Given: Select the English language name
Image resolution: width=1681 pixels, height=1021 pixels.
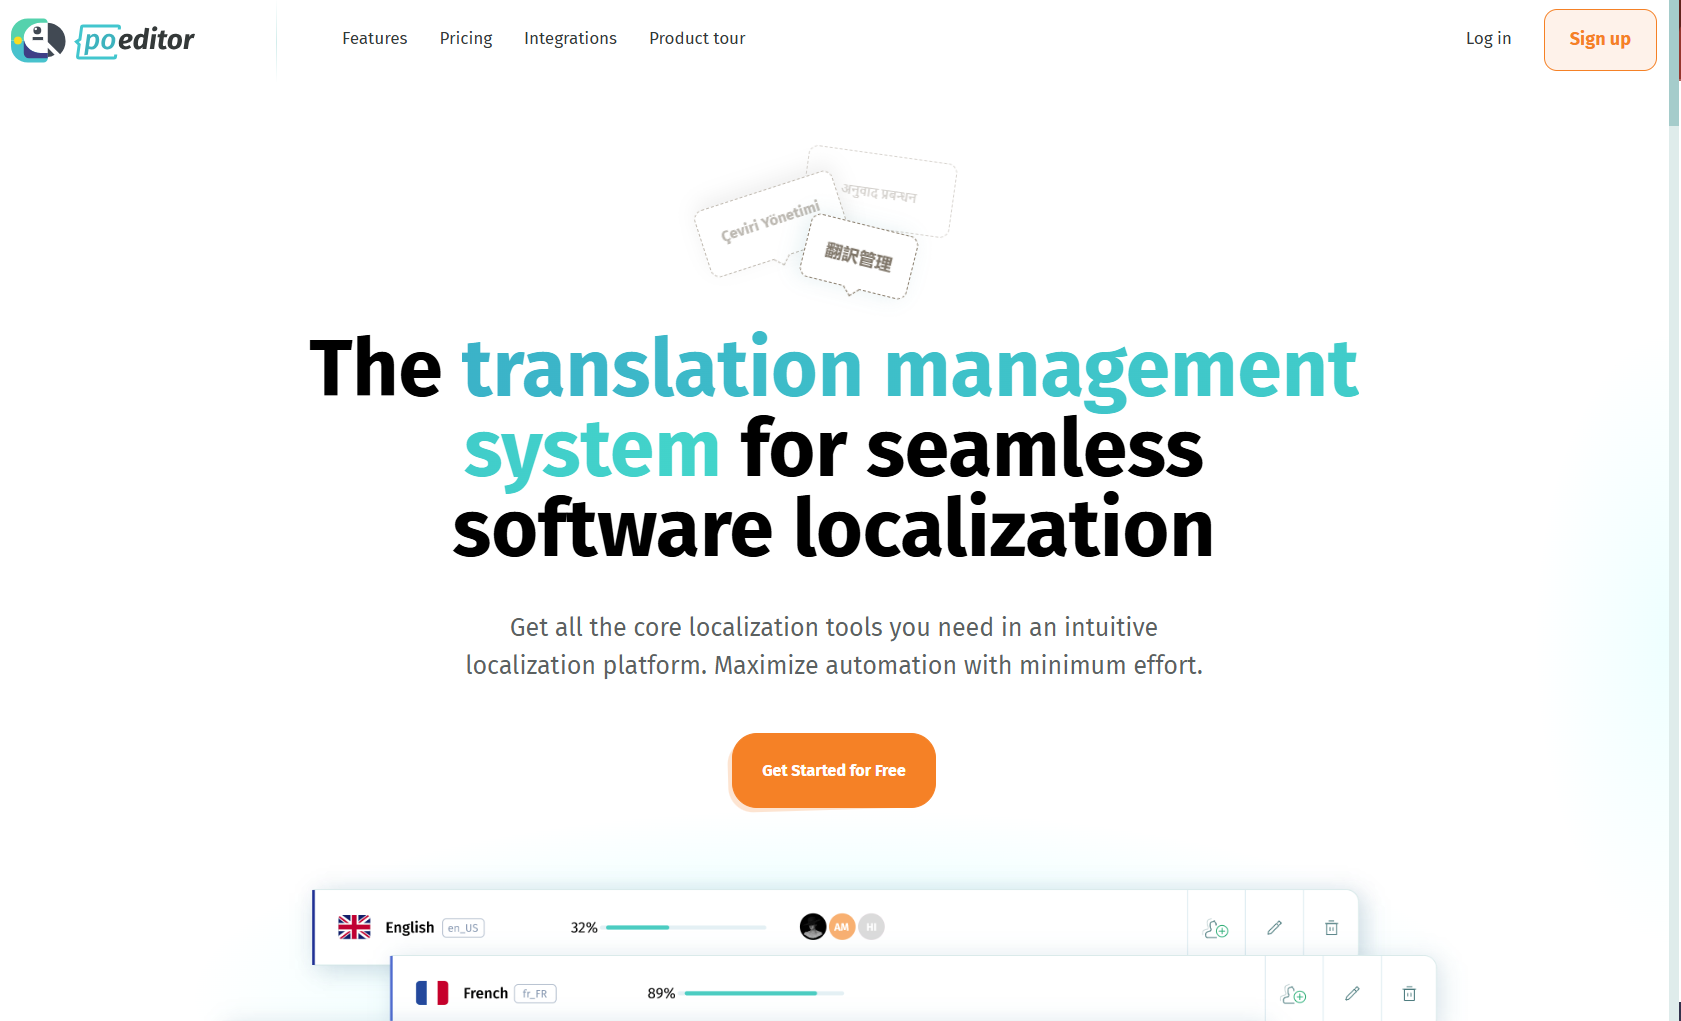Looking at the screenshot, I should [410, 927].
